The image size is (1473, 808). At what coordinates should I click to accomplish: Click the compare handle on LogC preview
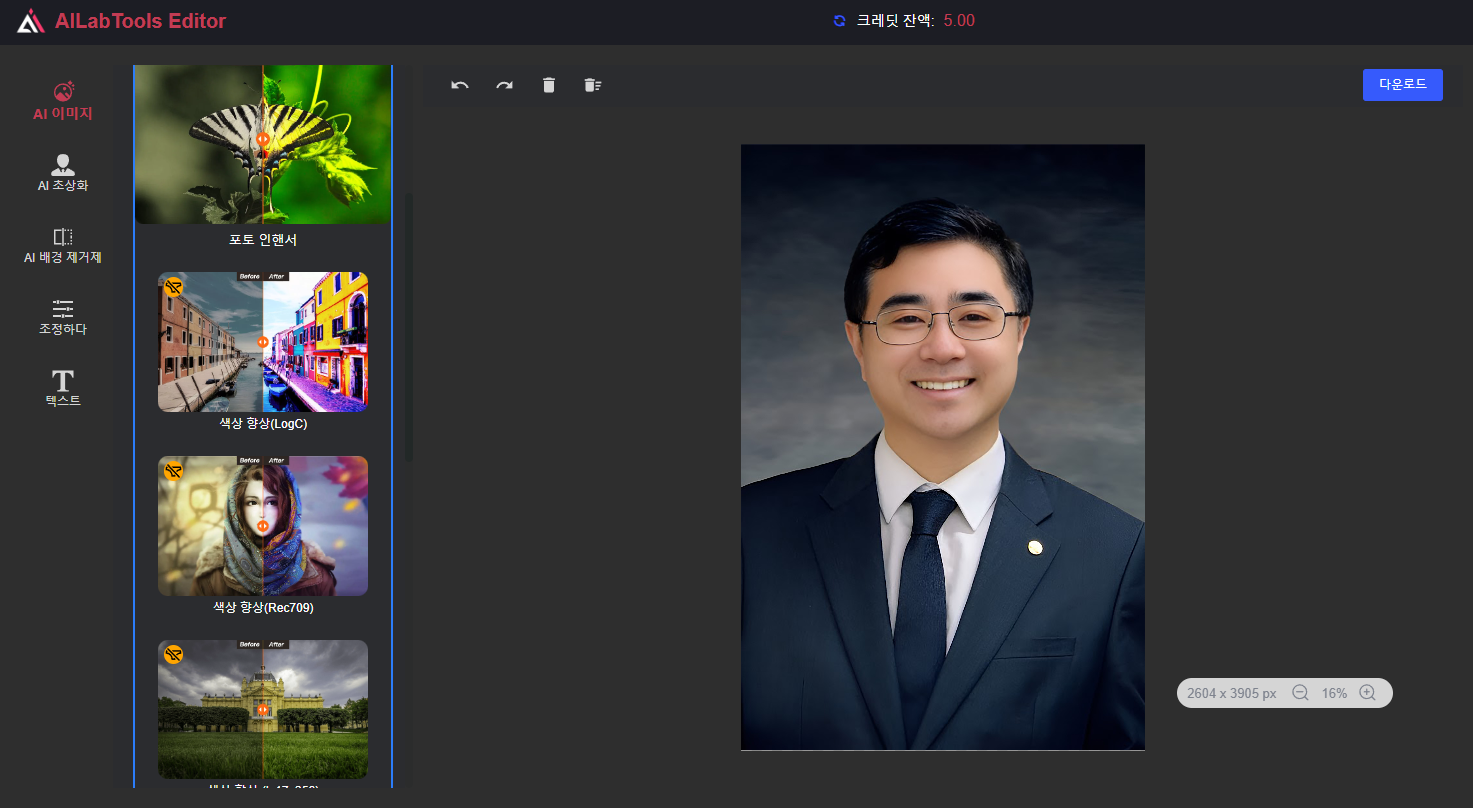[x=263, y=341]
